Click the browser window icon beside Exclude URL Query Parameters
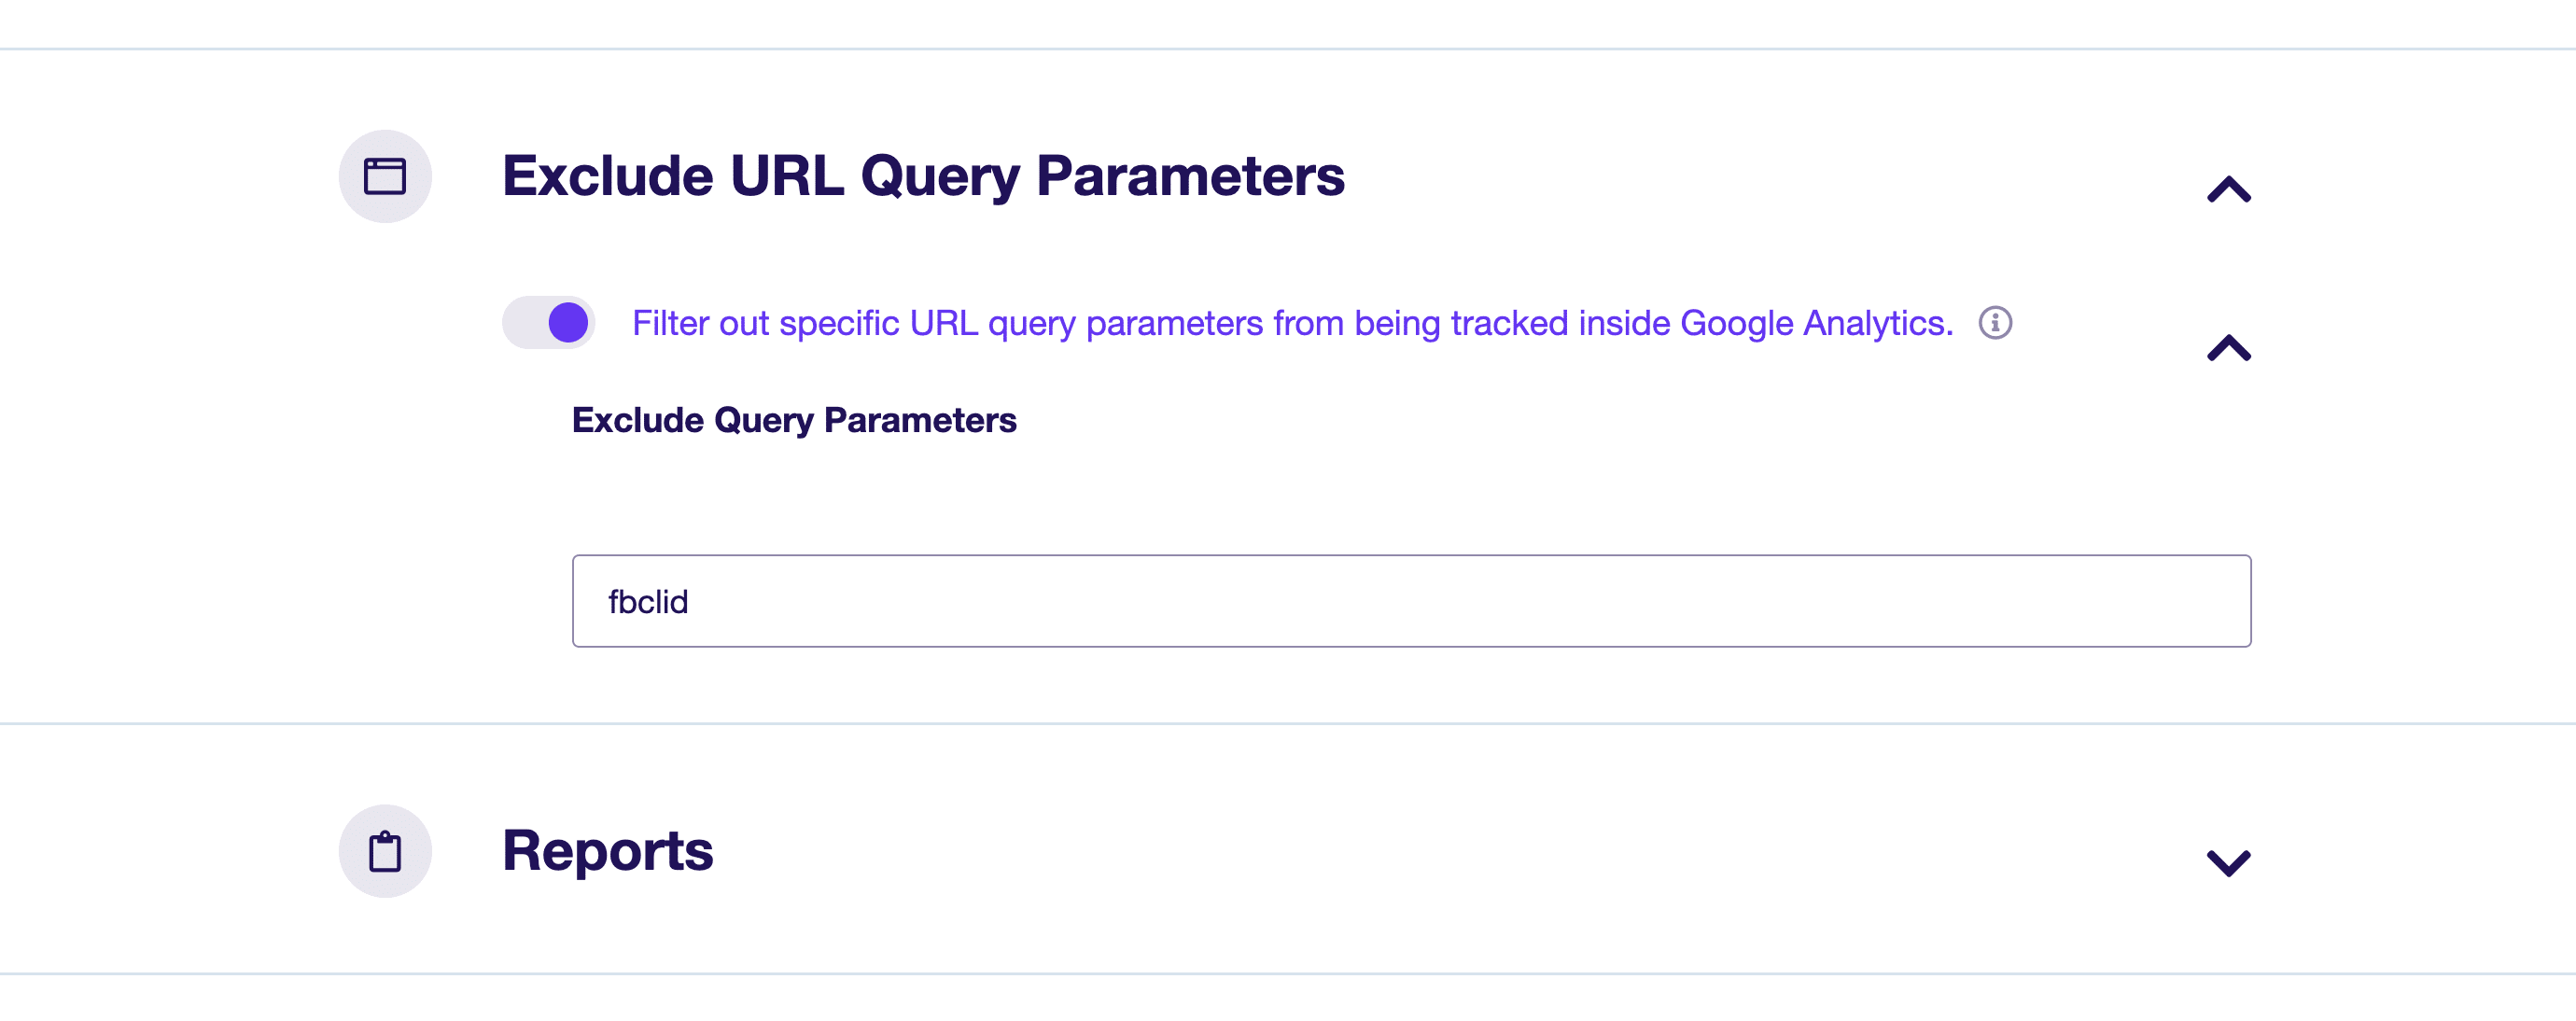2576x1021 pixels. 385,176
